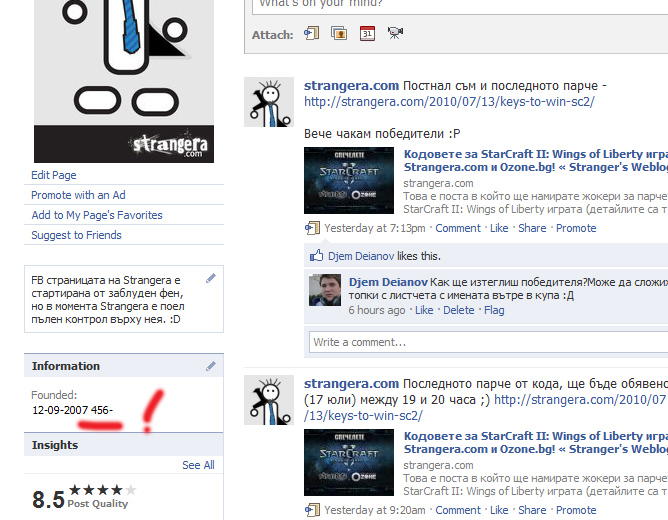Open See All under Insights
Screen dimensions: 668x520
coord(198,465)
